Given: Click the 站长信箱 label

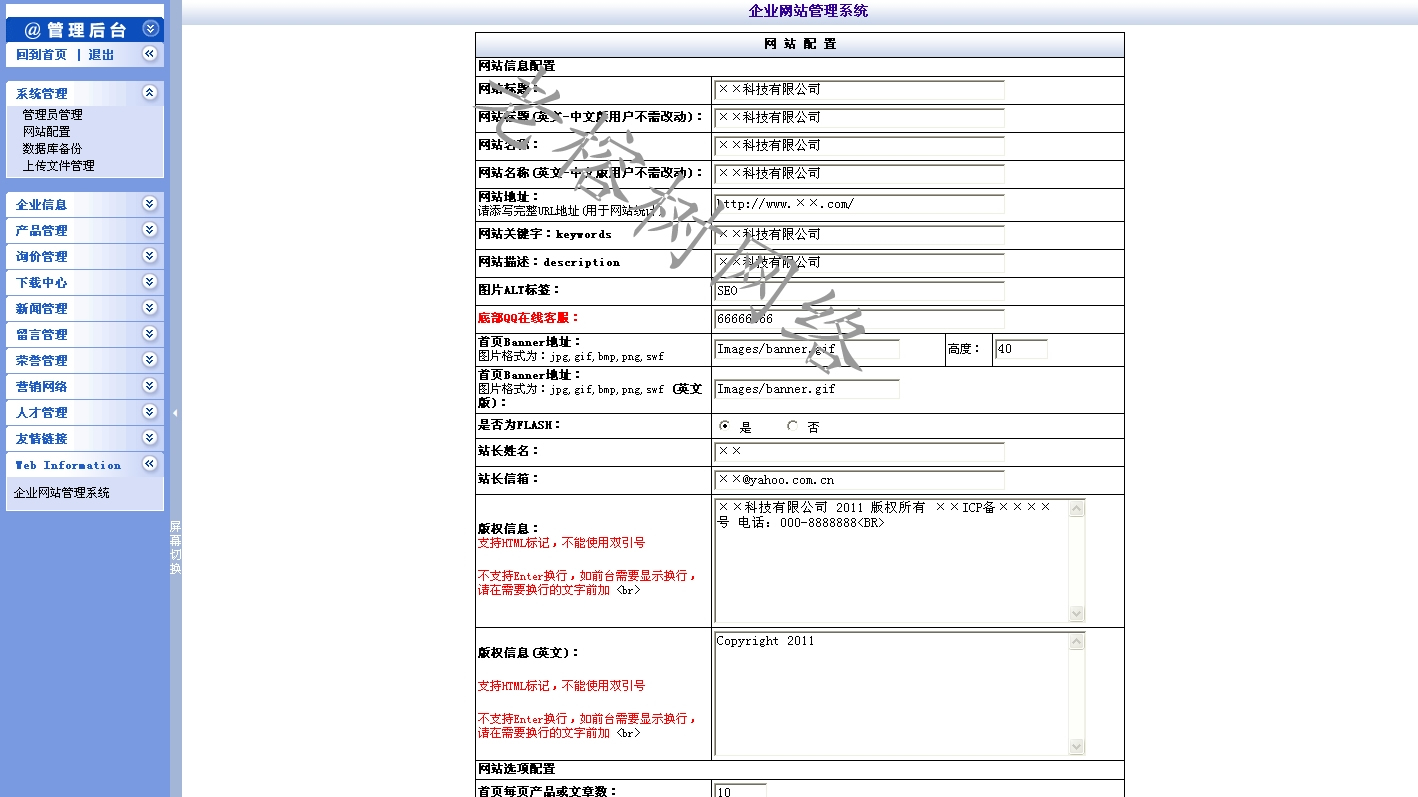Looking at the screenshot, I should coord(509,479).
